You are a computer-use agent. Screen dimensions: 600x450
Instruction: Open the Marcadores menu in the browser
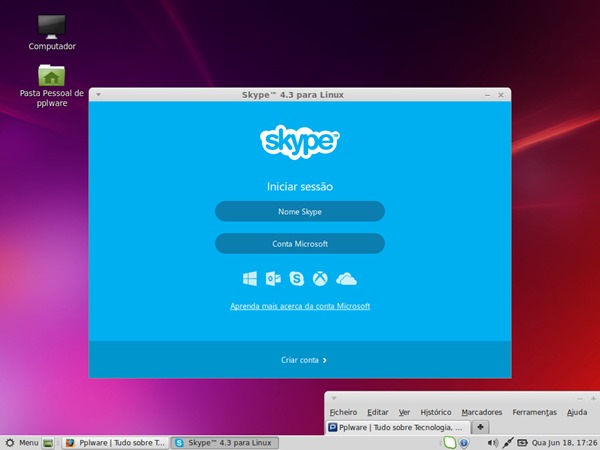[482, 412]
